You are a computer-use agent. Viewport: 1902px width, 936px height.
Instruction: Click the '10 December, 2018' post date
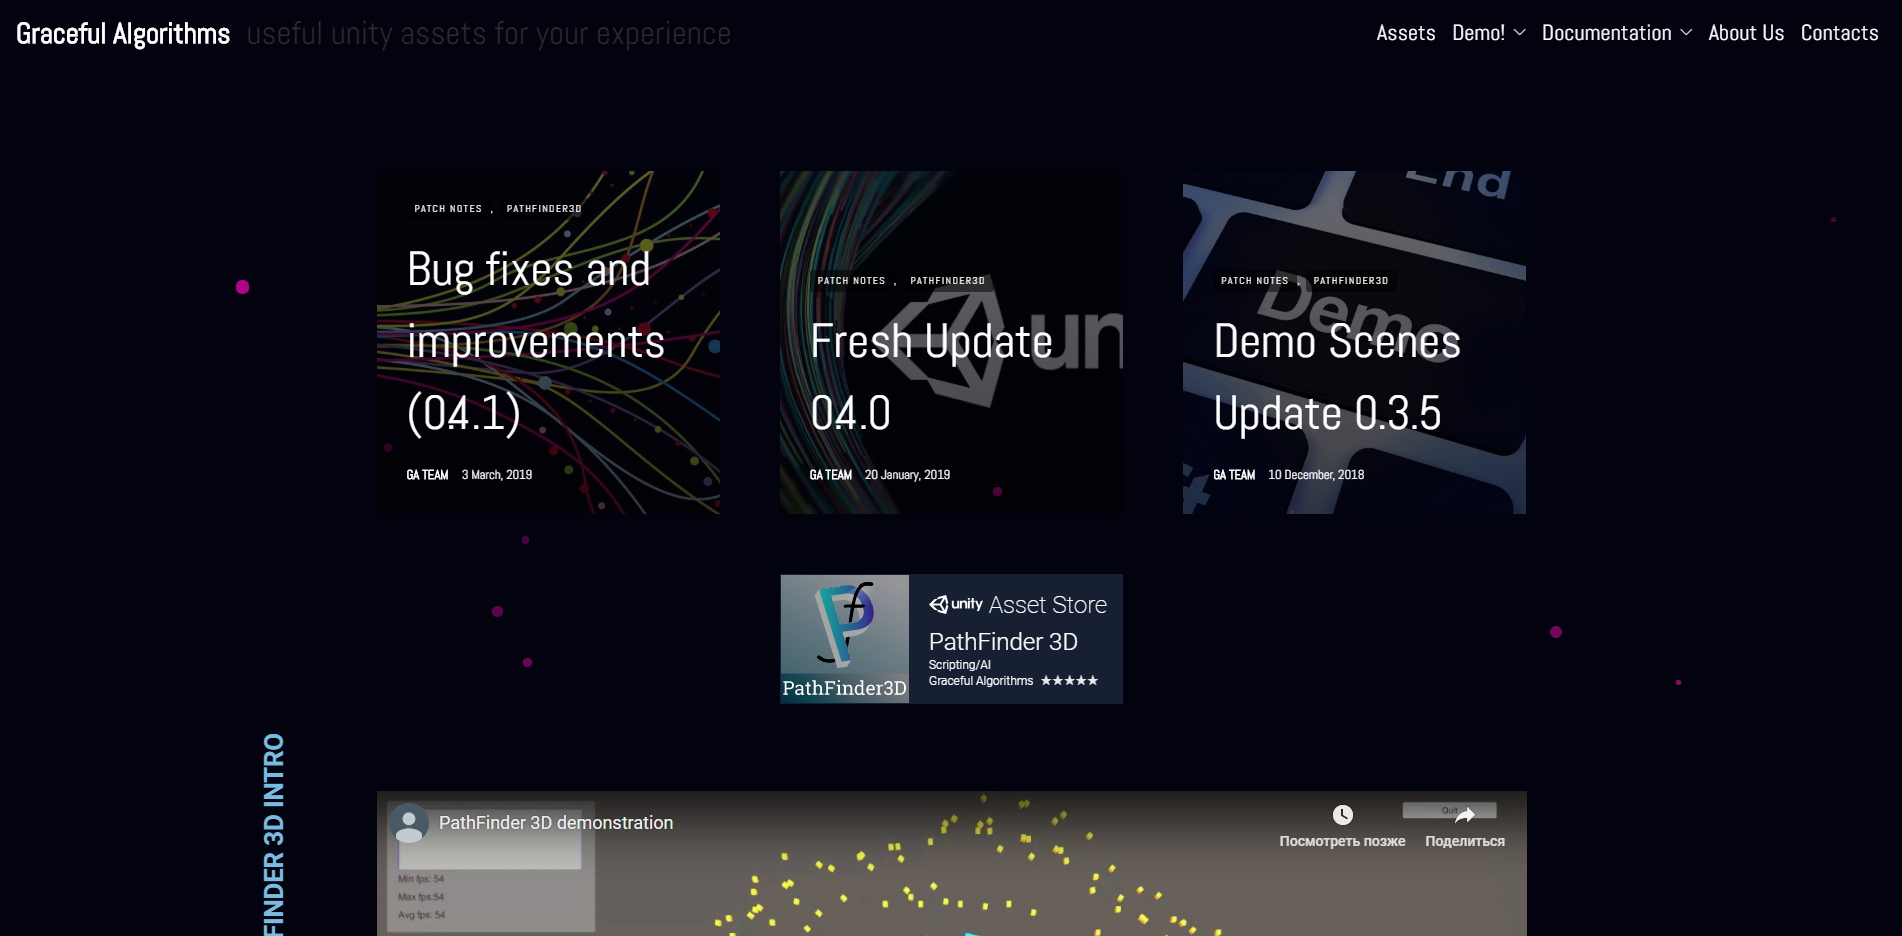1316,475
